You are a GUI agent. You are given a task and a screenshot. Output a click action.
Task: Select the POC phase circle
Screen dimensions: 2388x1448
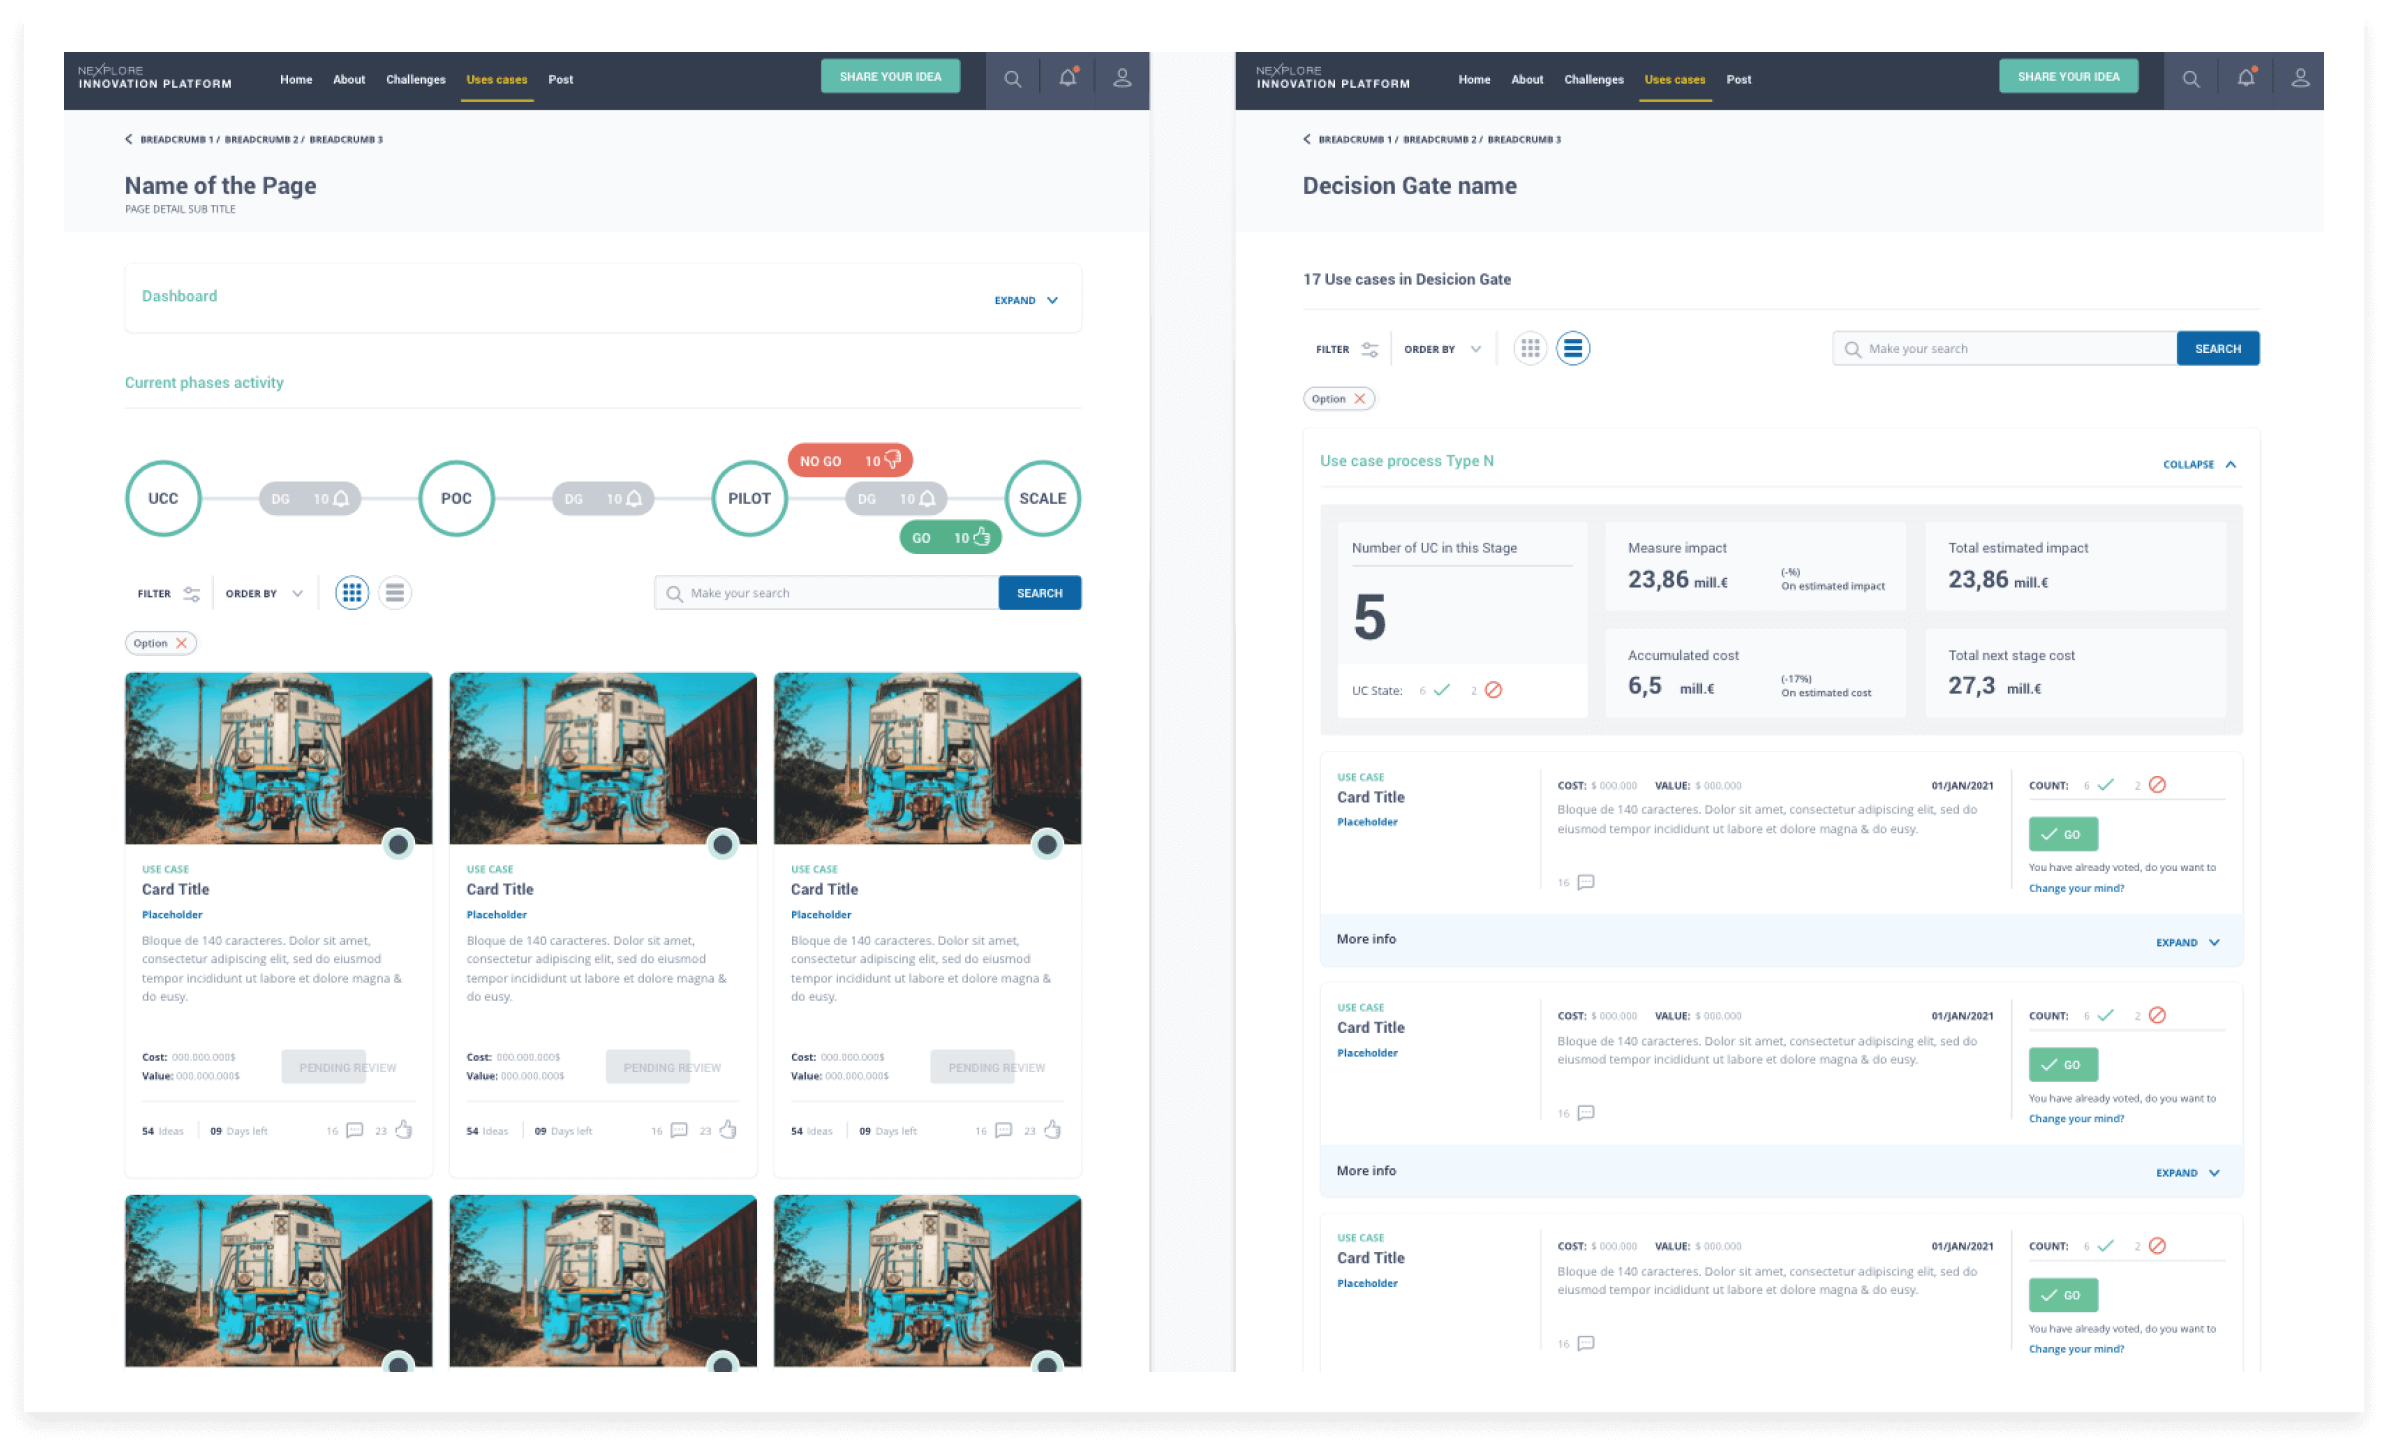[456, 498]
